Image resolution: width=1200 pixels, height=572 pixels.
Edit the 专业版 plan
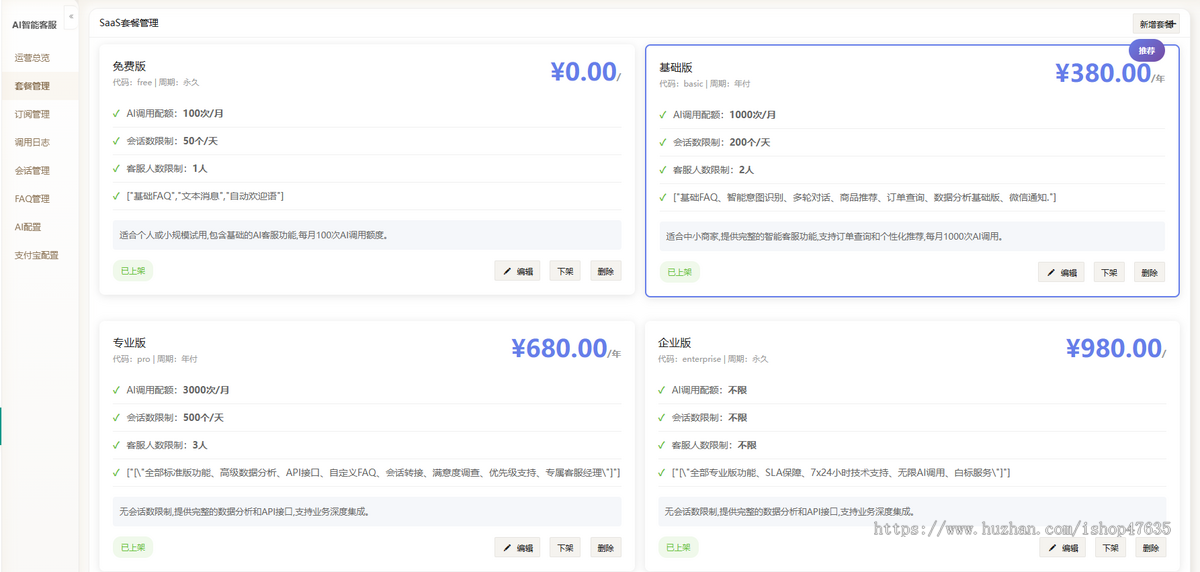coord(517,547)
